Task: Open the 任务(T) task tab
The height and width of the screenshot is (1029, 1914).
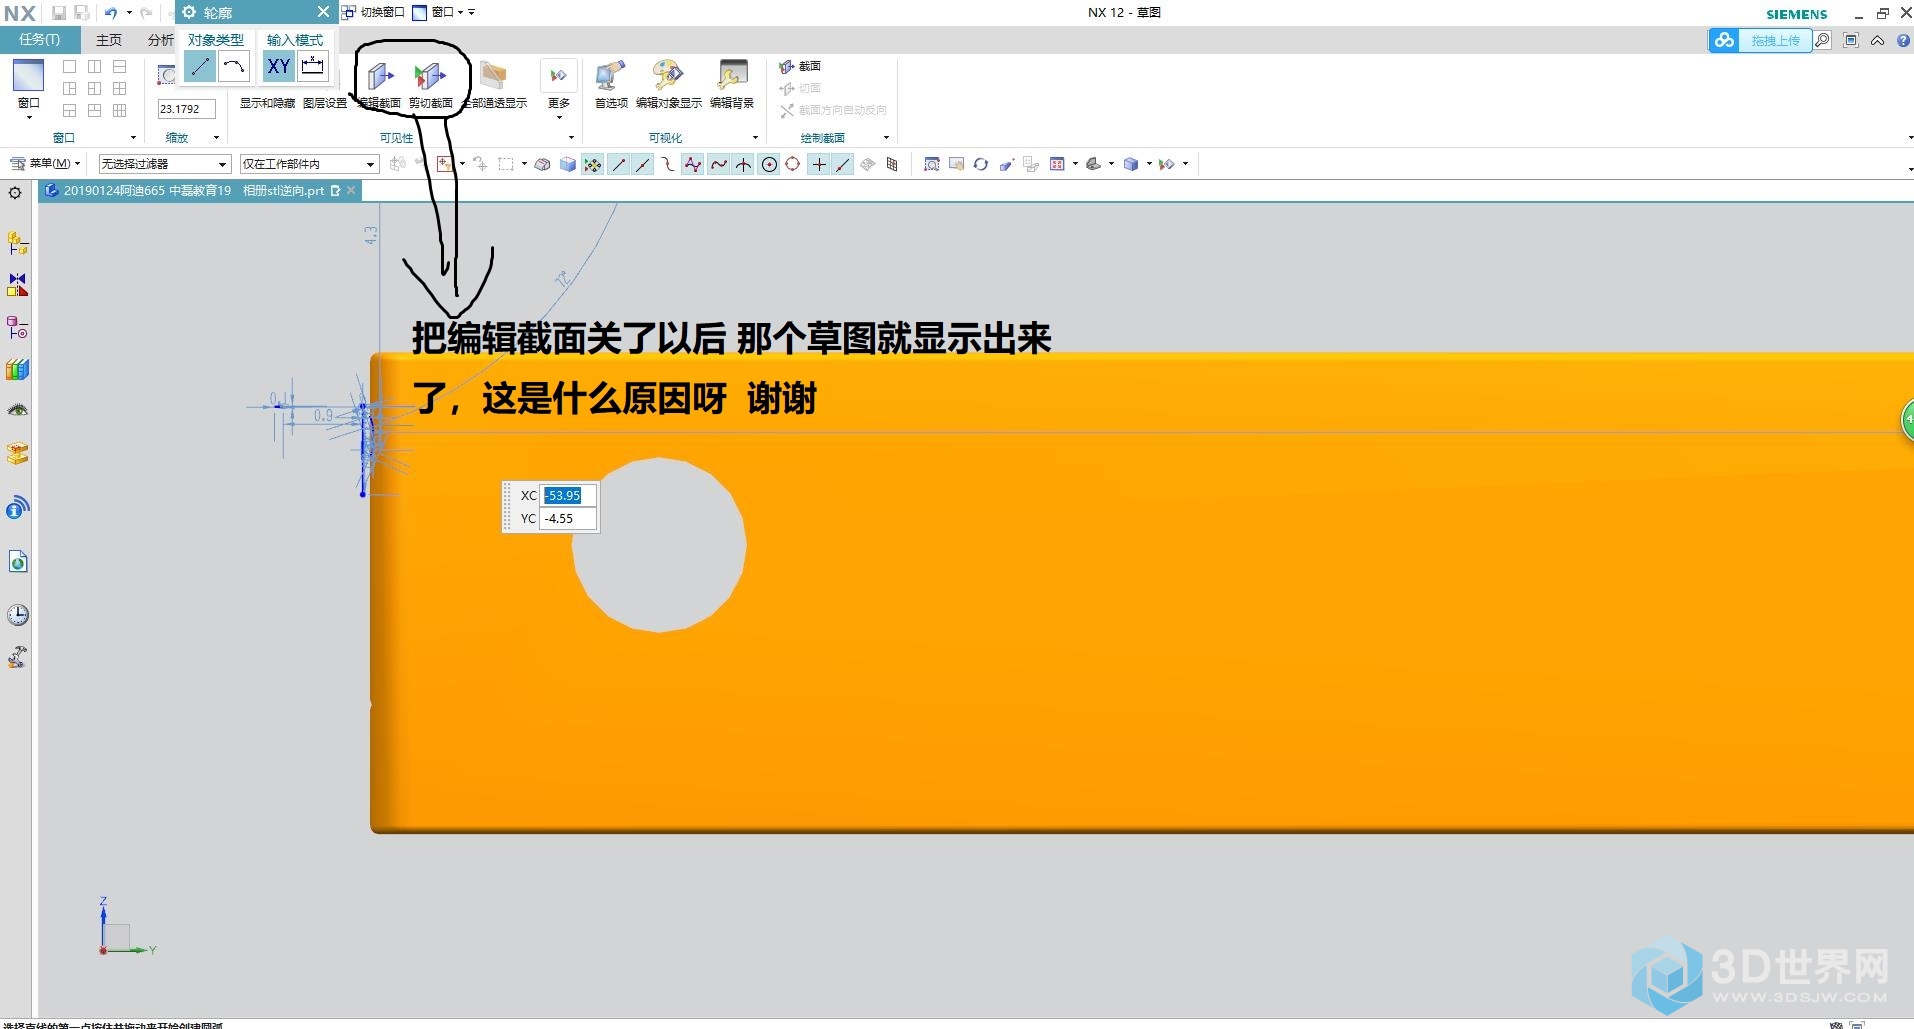Action: (x=40, y=40)
